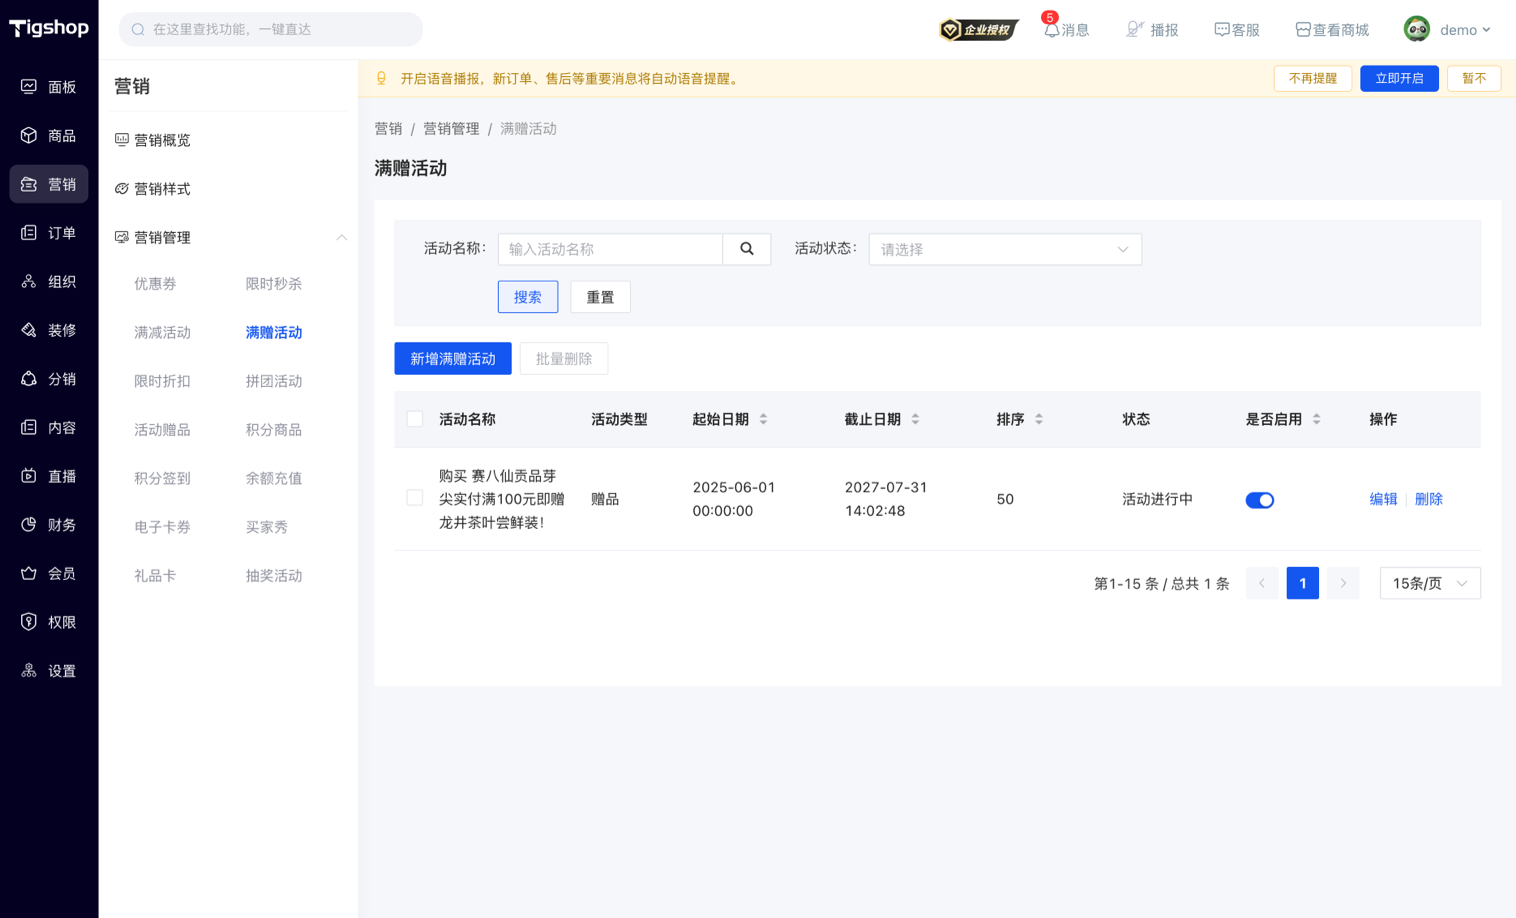
Task: Open 优惠券 submenu item
Action: 155,284
